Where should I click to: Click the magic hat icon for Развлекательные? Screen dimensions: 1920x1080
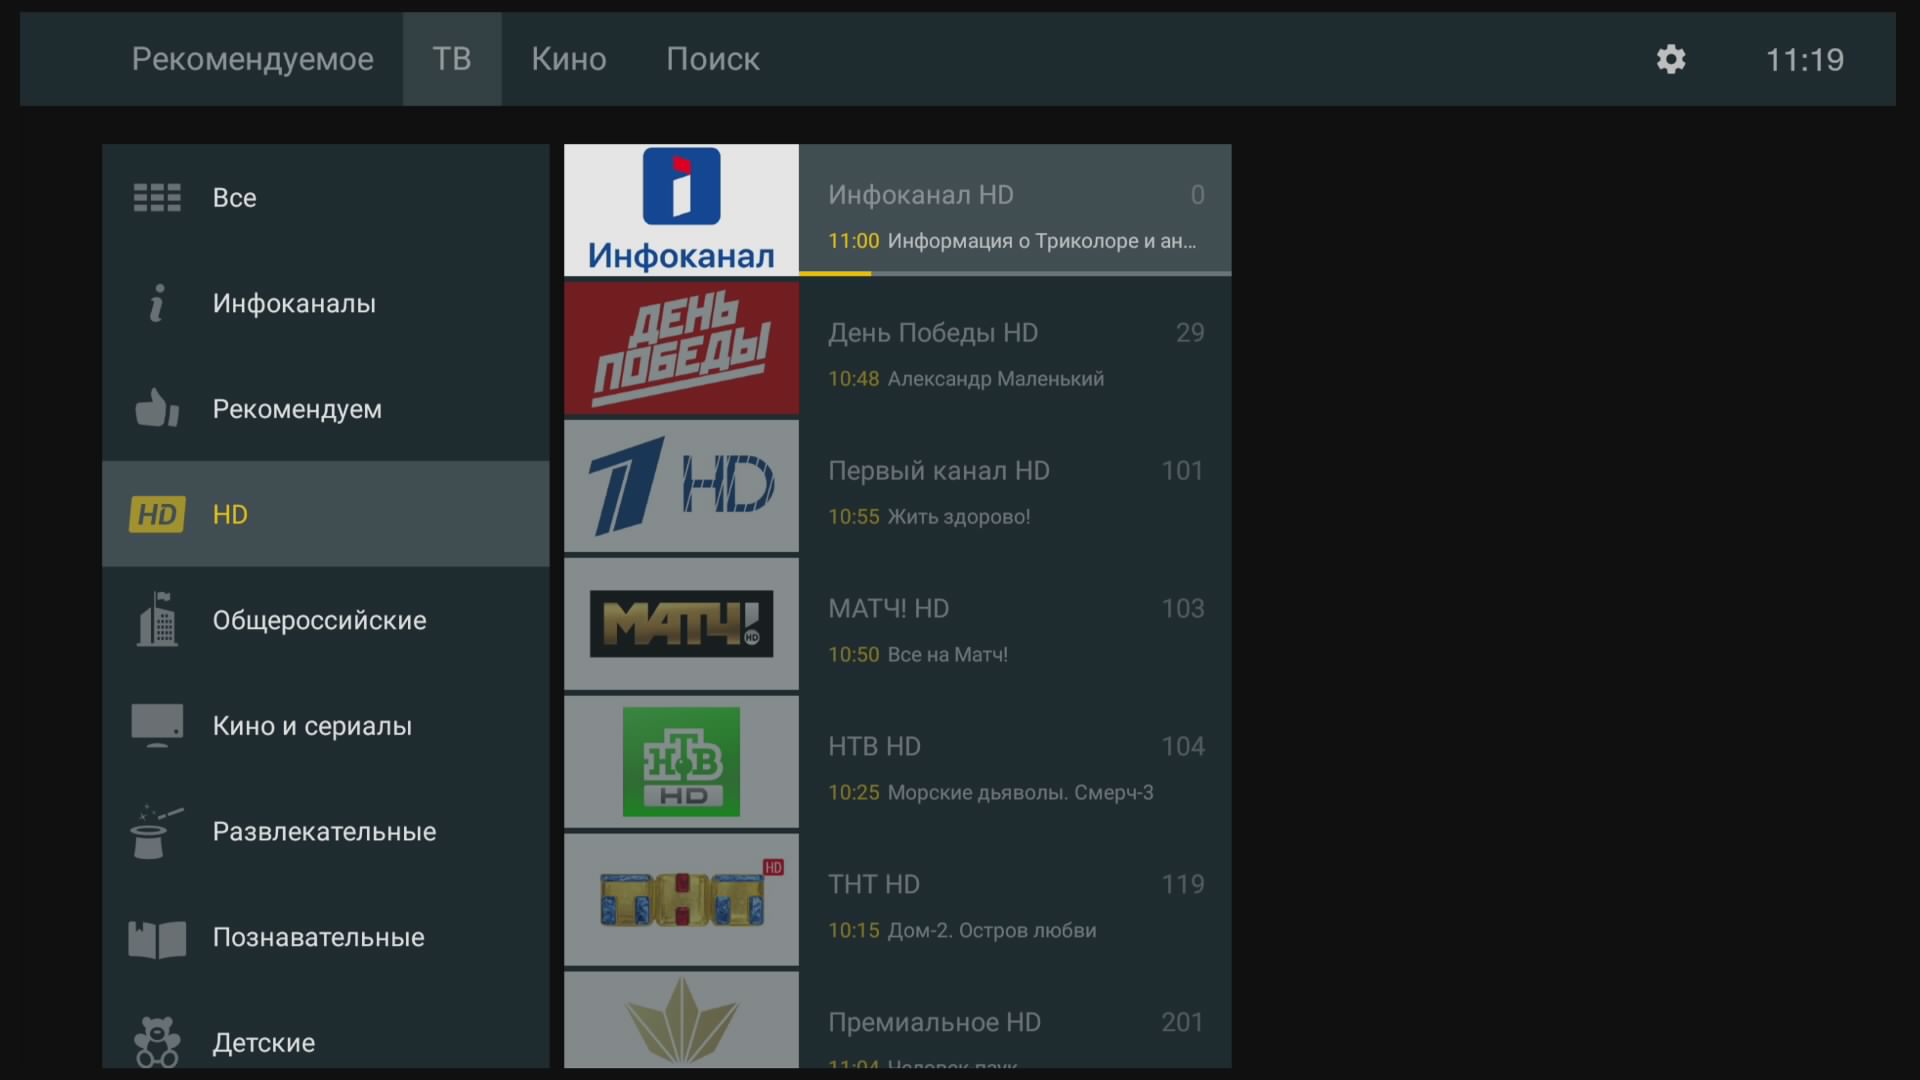155,831
